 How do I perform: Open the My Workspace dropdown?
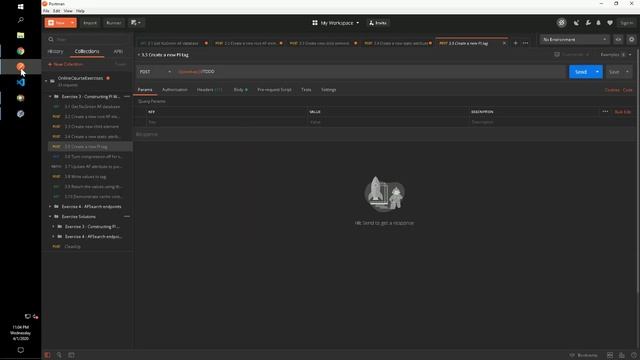(x=336, y=23)
